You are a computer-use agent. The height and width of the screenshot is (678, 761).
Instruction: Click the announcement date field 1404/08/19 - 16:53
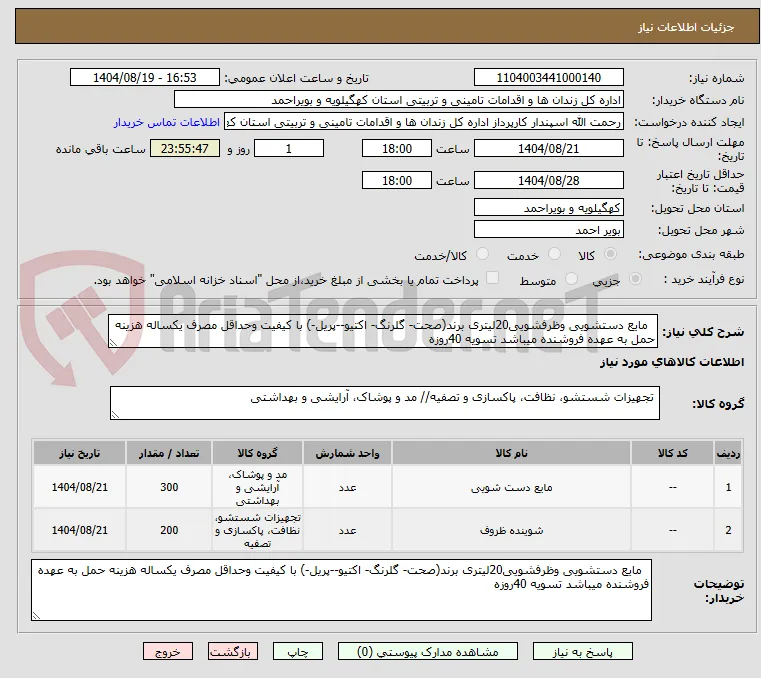tap(145, 78)
